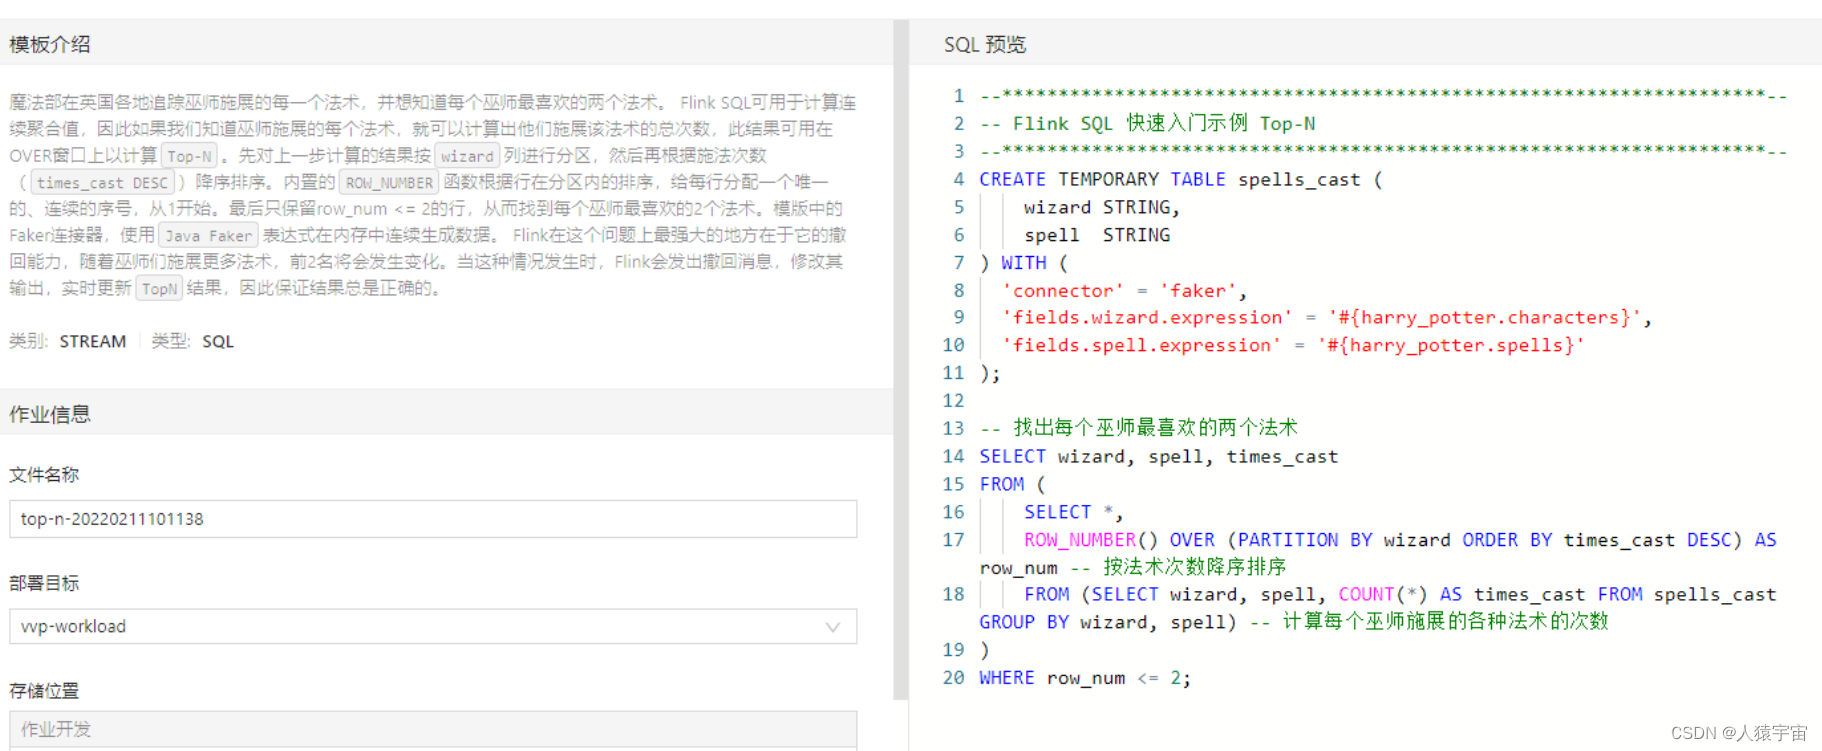Screen dimensions: 1822x751
Task: Click SQL line 14 SELECT wizard, spell, times_cast
Action: [x=1158, y=456]
